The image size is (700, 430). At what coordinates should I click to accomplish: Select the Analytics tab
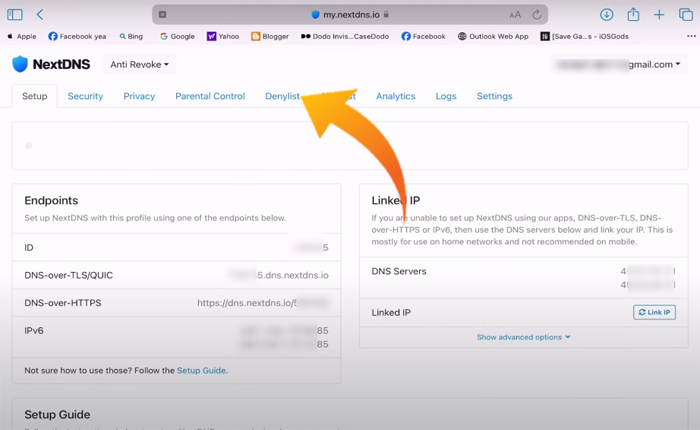coord(395,96)
